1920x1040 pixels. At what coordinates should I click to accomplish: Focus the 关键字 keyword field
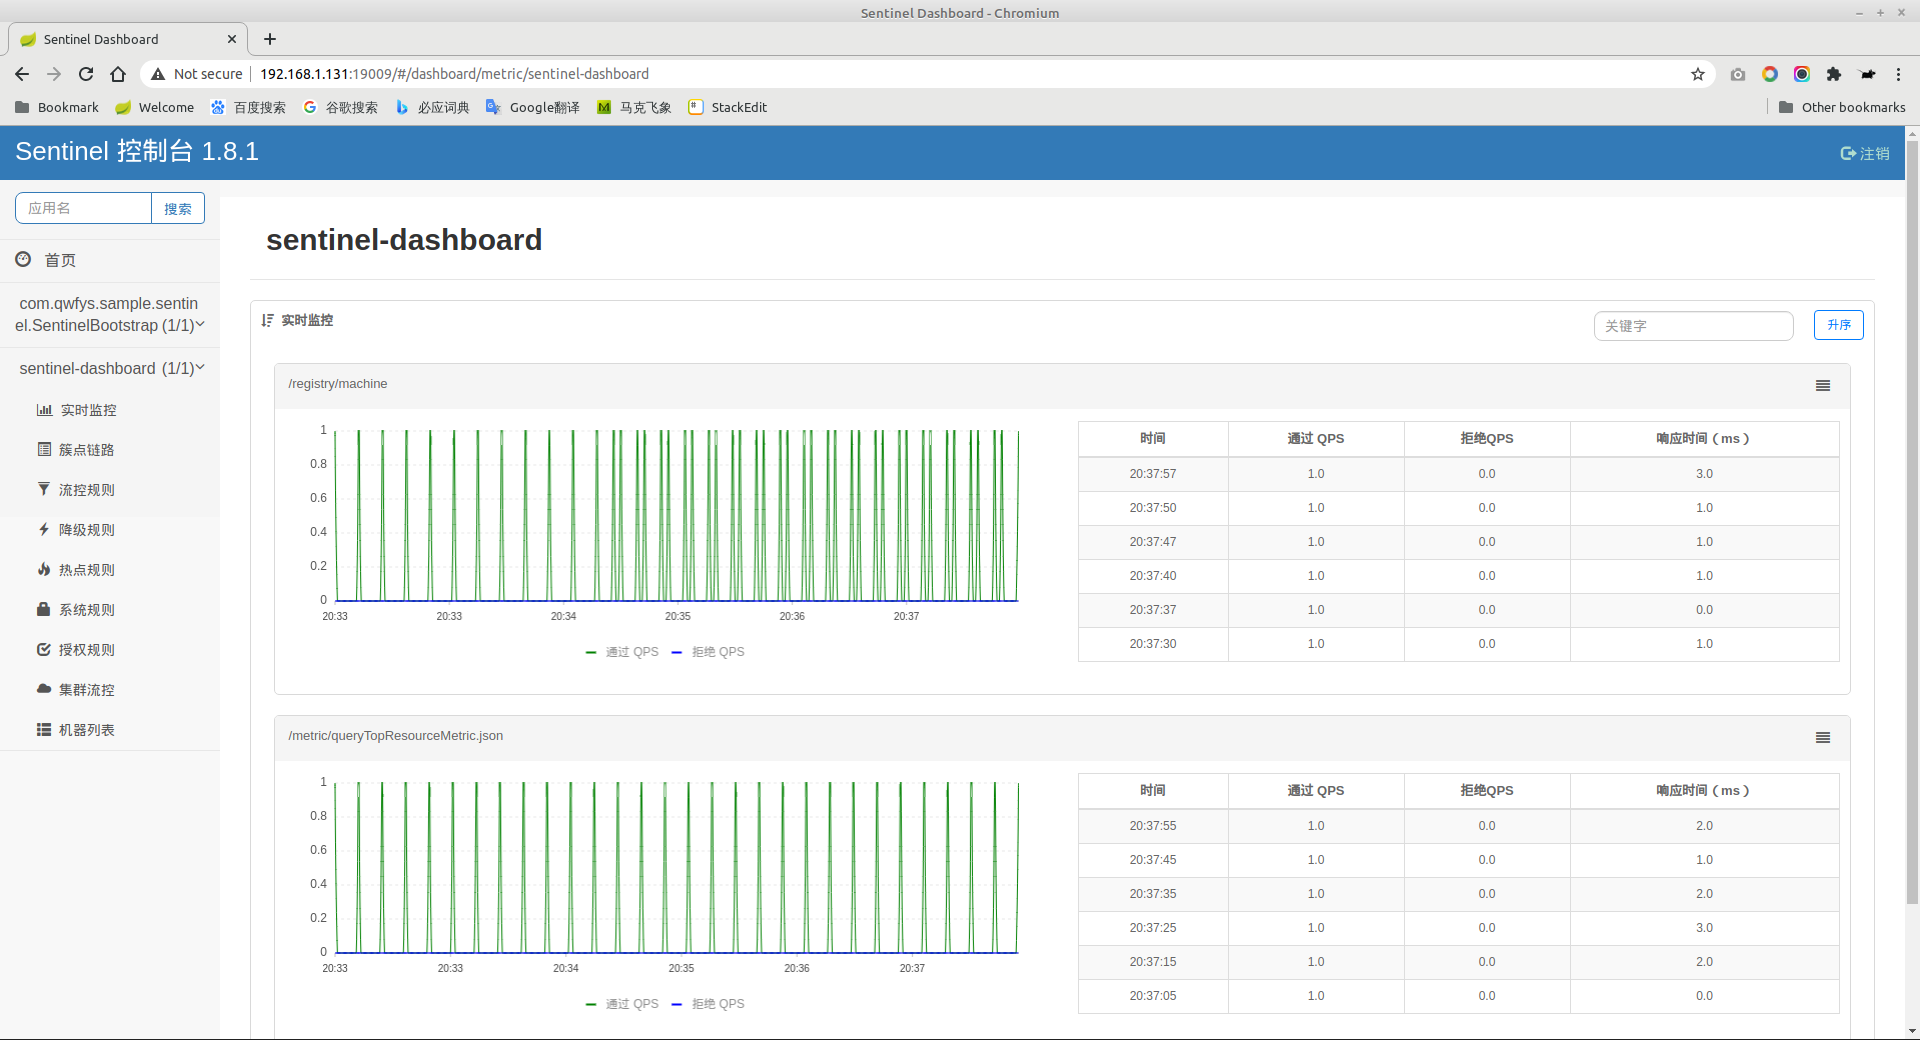tap(1693, 326)
